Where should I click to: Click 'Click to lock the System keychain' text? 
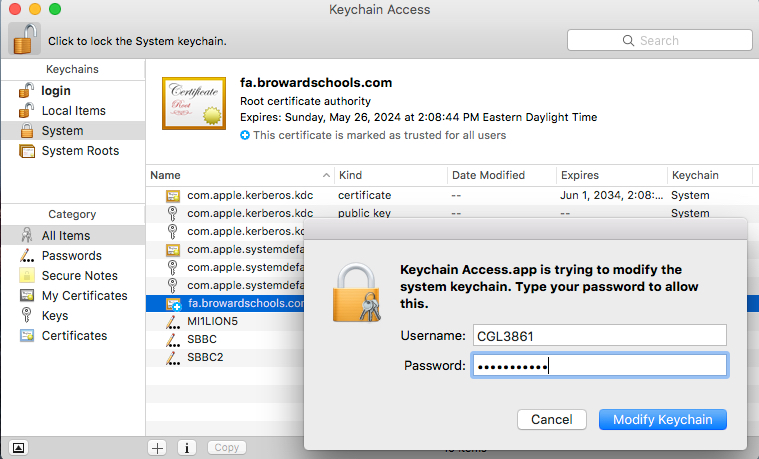[137, 41]
